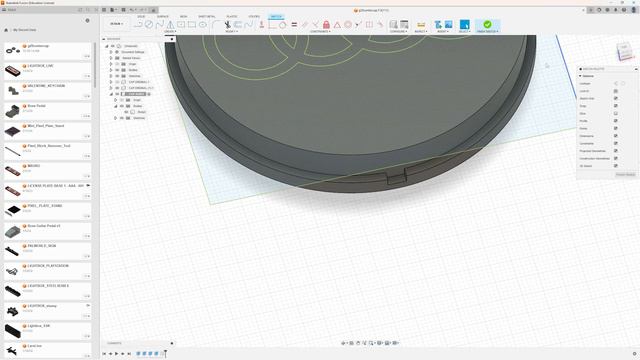Click the green Finish Sketch checkmark
The image size is (640, 360).
tap(487, 24)
